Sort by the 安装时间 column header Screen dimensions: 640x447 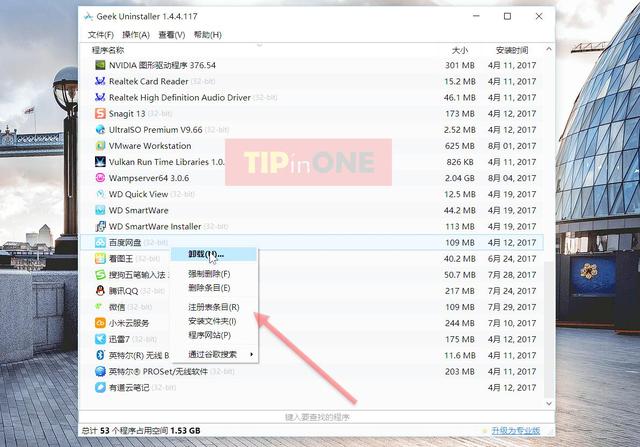[512, 50]
